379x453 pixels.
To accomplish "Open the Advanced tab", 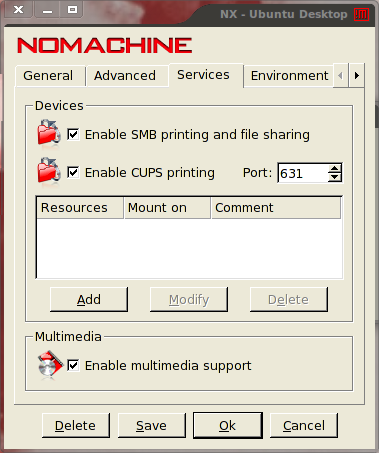I will click(x=127, y=76).
